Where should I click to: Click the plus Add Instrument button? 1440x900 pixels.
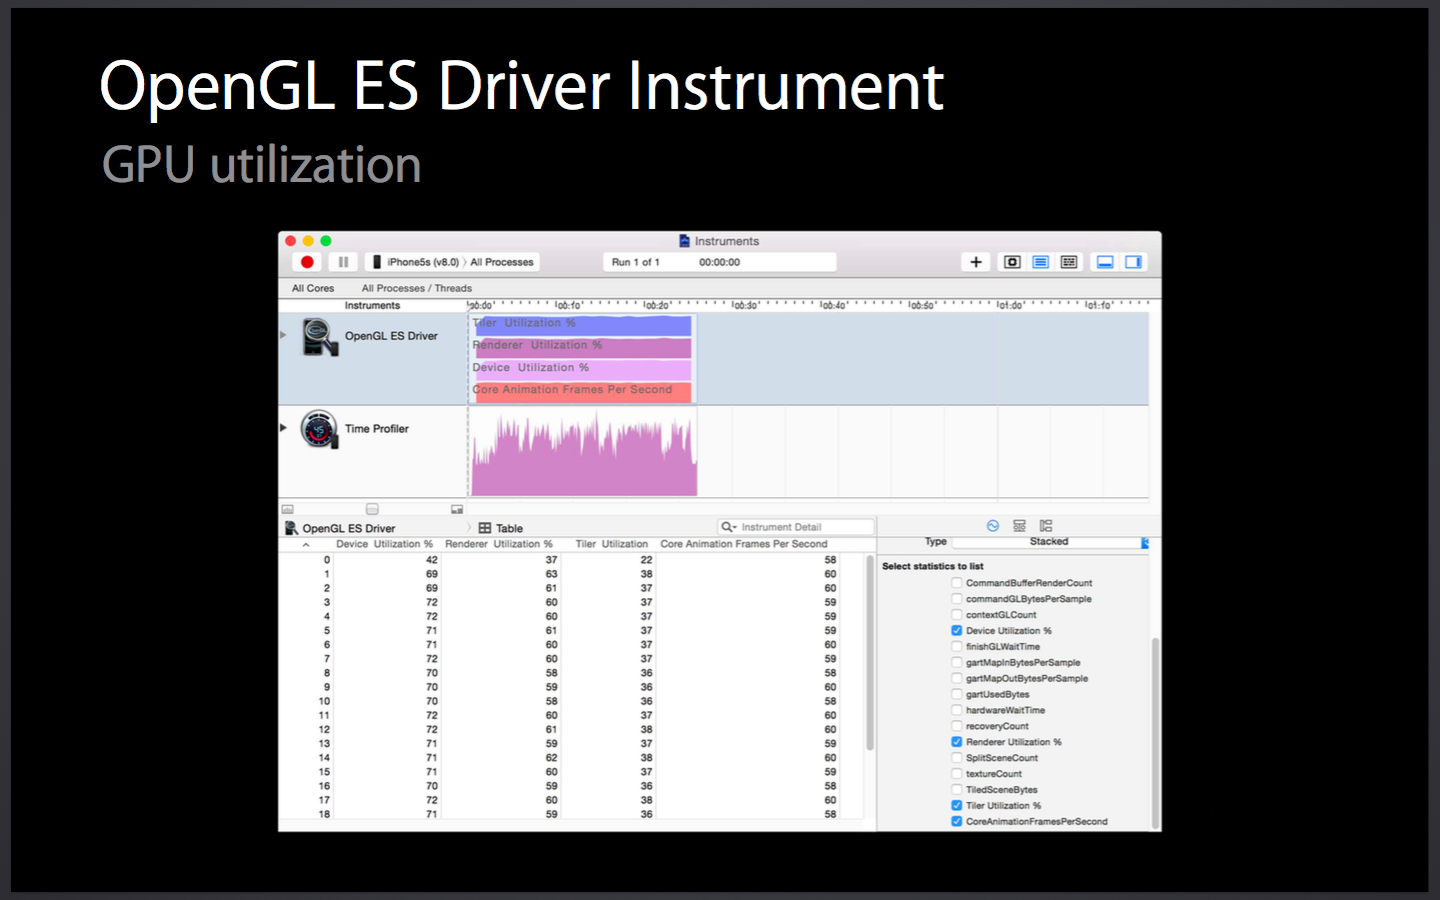pyautogui.click(x=976, y=262)
